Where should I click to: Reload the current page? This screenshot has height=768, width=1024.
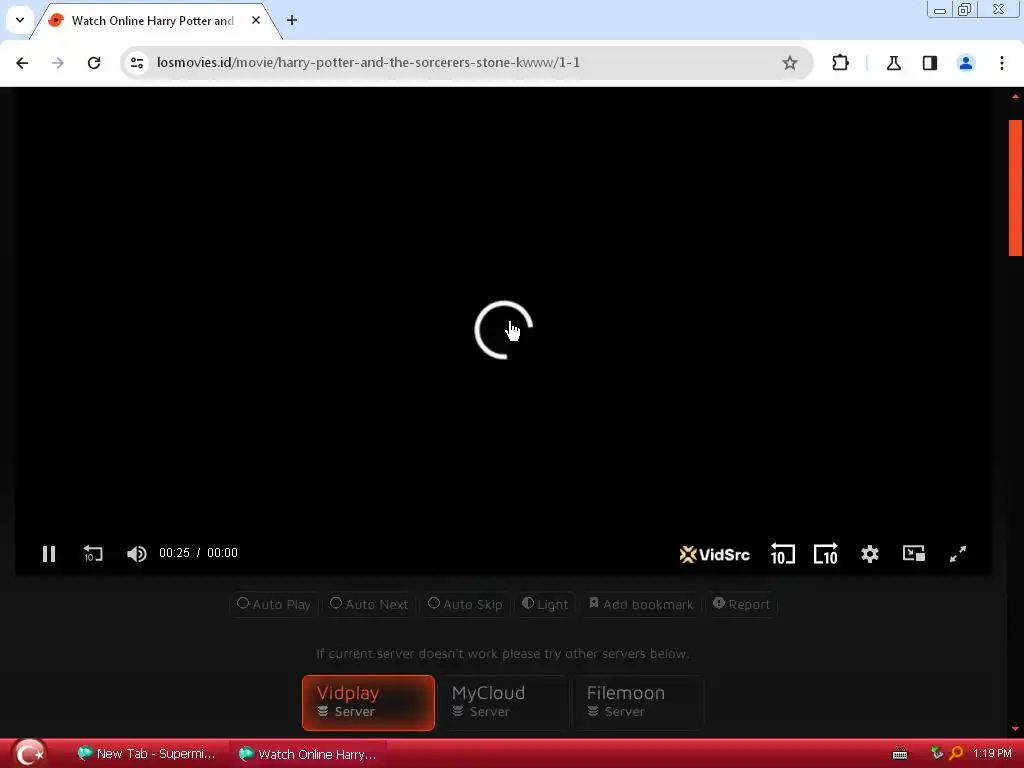94,63
